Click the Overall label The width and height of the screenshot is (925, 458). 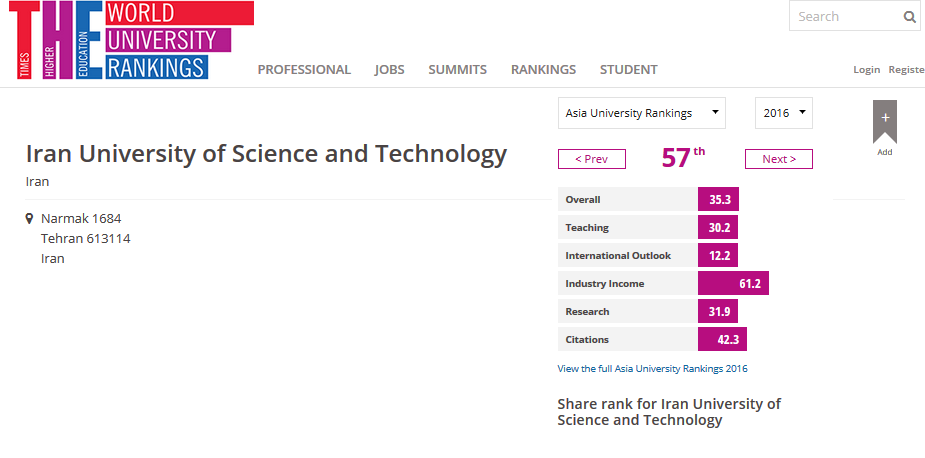583,199
